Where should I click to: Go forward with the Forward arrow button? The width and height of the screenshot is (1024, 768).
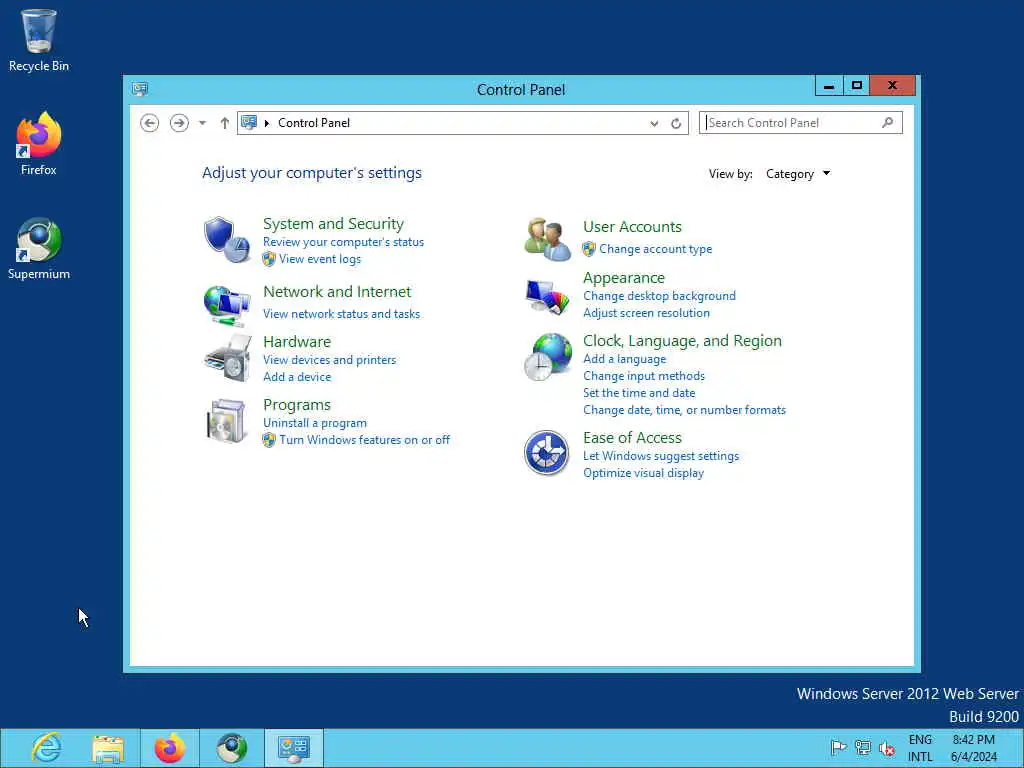coord(179,123)
